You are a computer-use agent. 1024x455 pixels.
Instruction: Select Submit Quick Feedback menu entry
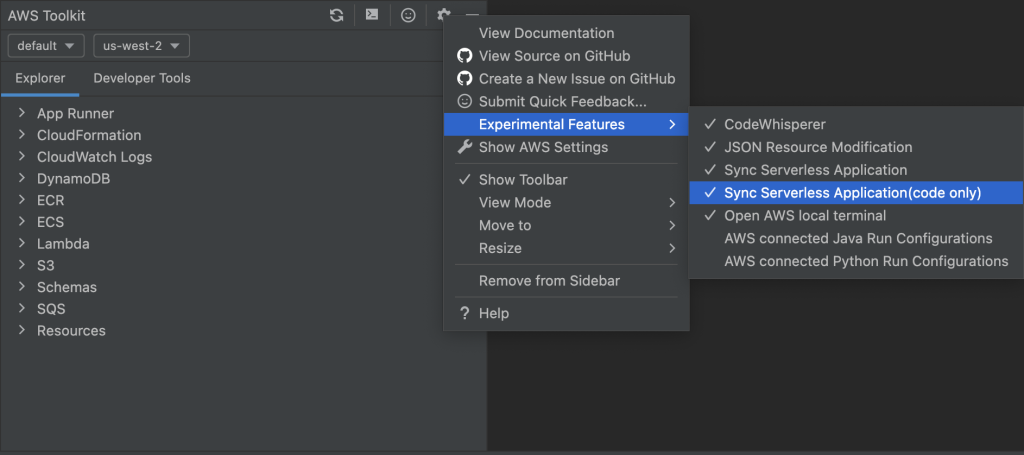point(566,101)
